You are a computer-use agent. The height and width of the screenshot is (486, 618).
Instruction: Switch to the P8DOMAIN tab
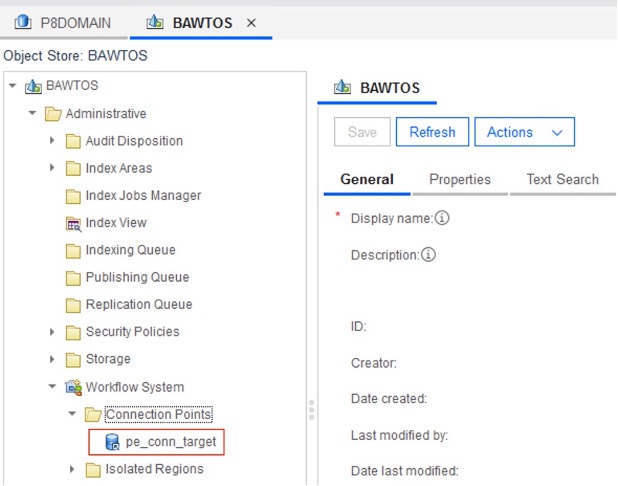(x=63, y=23)
